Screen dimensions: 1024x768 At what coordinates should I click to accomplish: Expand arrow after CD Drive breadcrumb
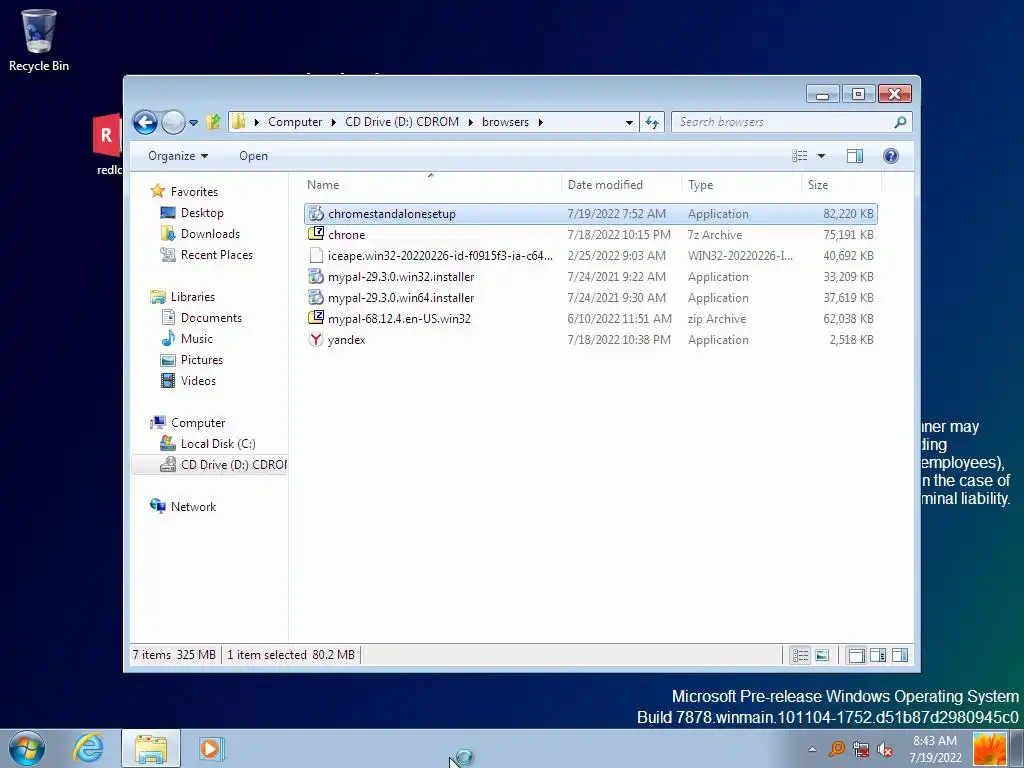pyautogui.click(x=471, y=122)
